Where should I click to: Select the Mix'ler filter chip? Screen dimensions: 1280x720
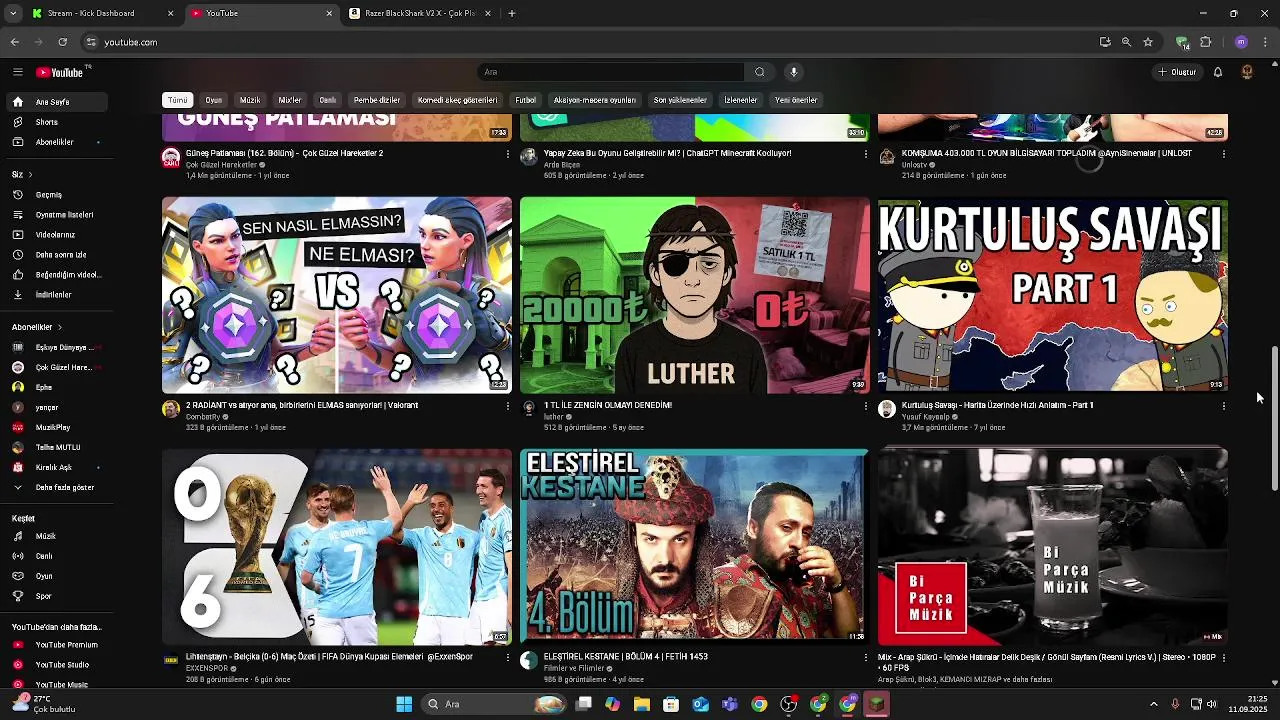(x=290, y=100)
